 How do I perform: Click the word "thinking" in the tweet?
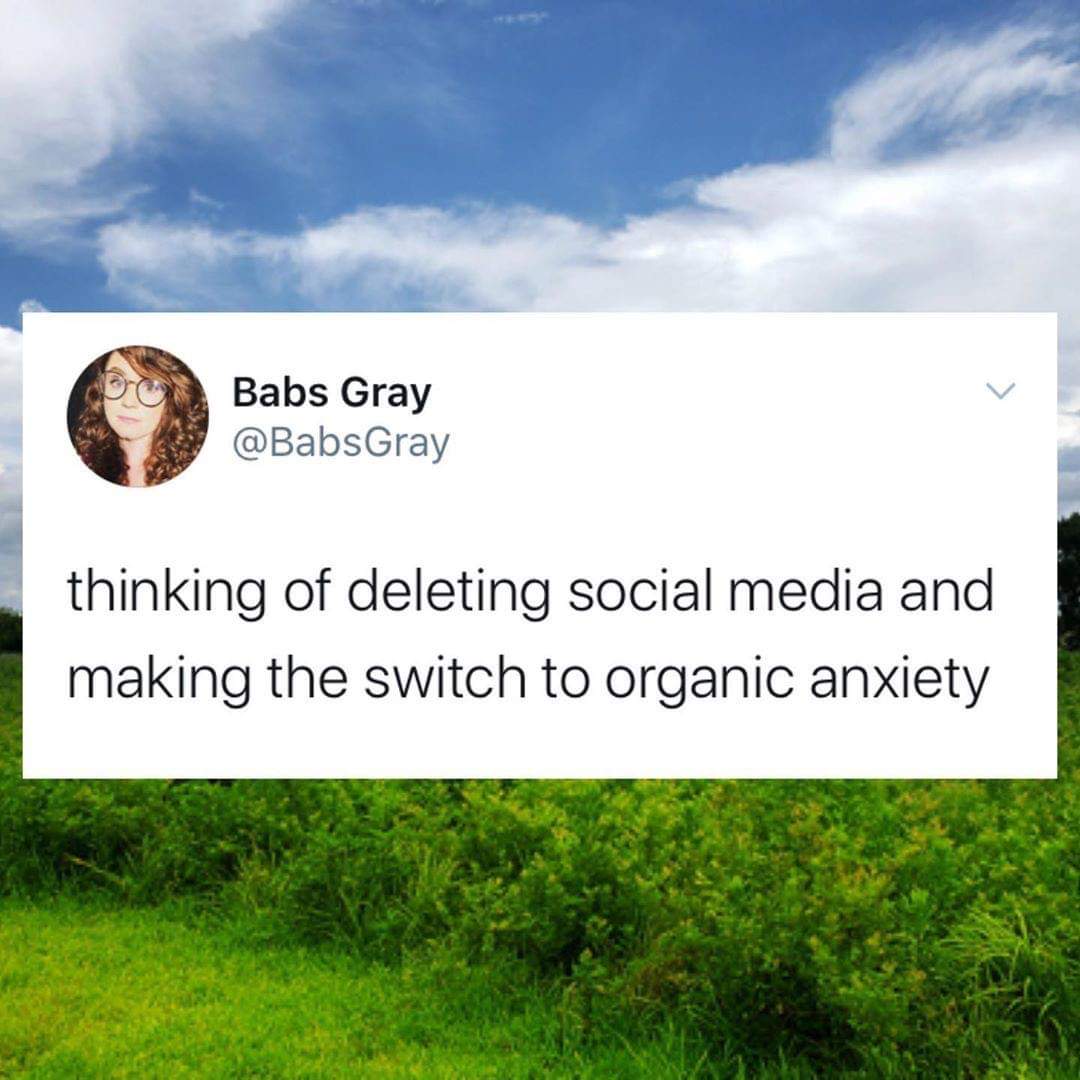pos(167,592)
